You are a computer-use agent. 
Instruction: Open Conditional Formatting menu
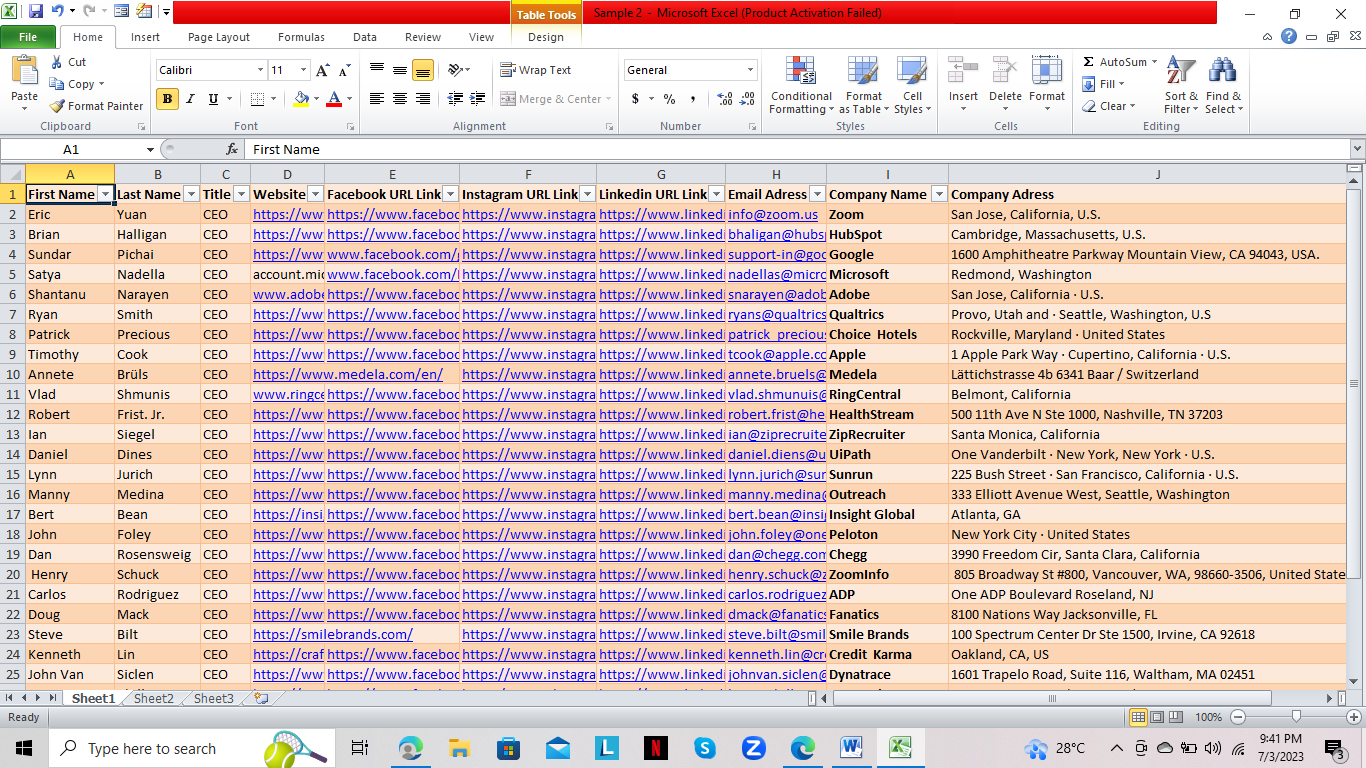coord(801,86)
